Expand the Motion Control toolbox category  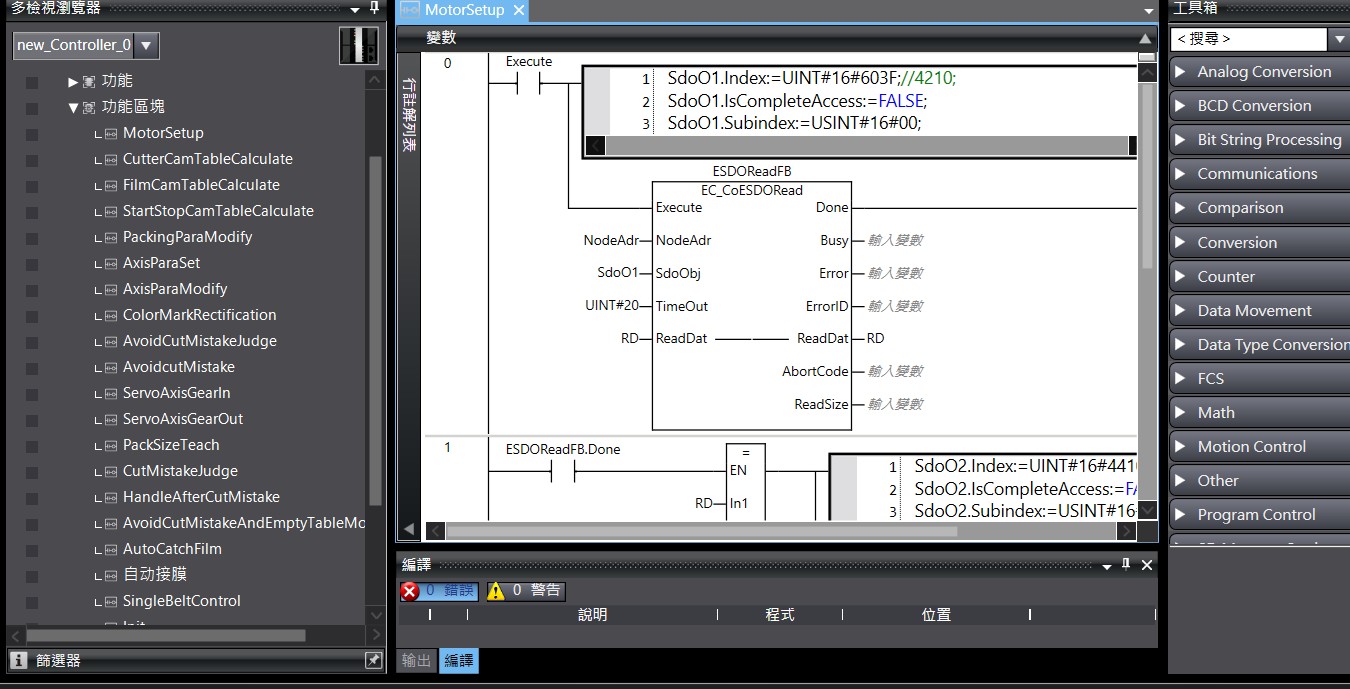coord(1181,447)
